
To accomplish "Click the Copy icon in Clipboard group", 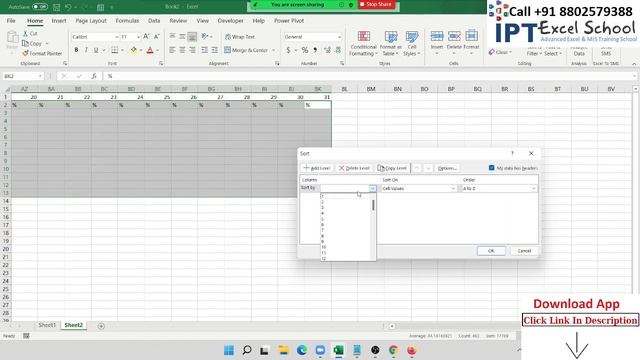I will pos(25,43).
